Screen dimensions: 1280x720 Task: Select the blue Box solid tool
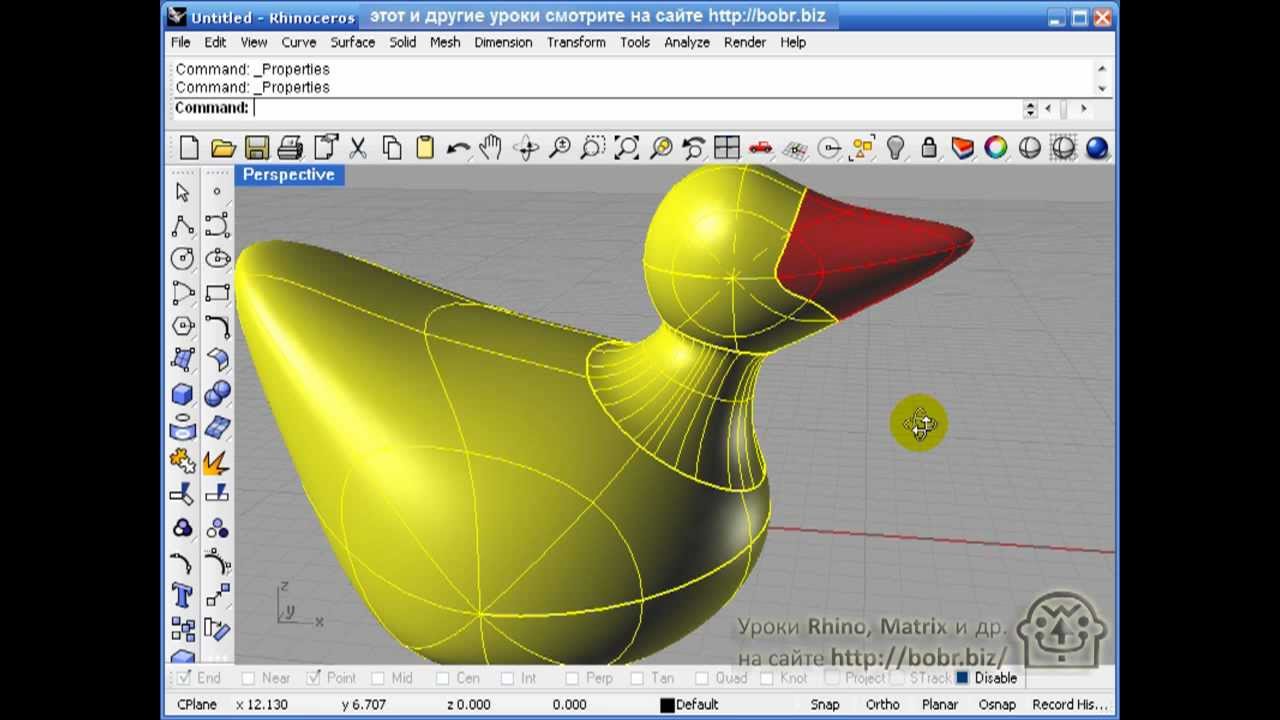pos(182,394)
